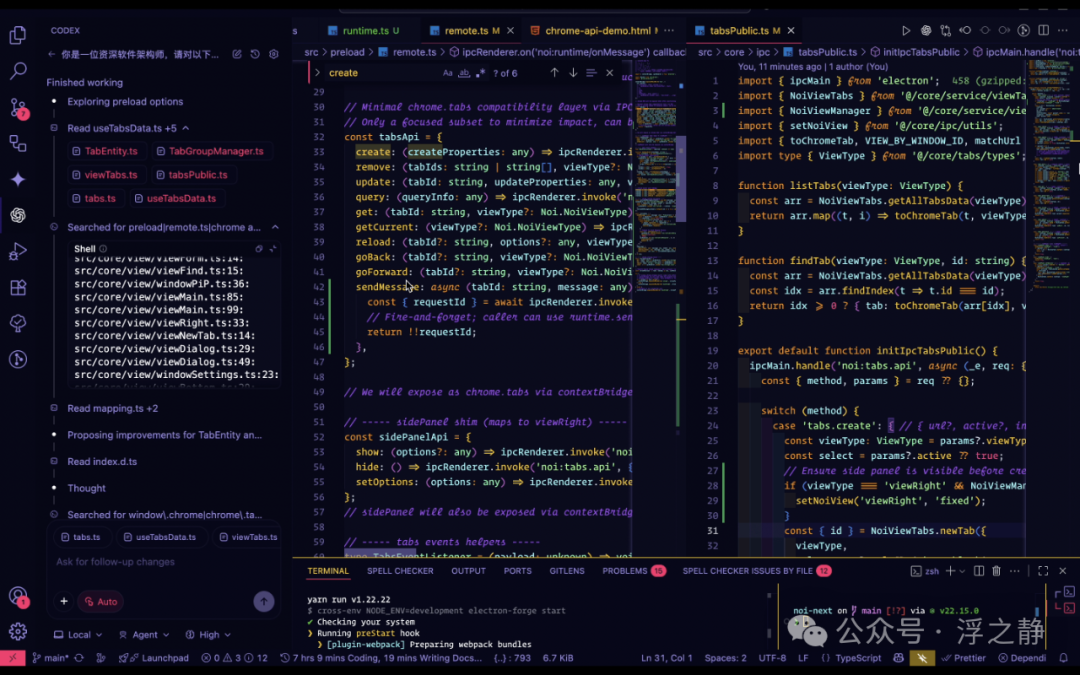
Task: Open the Codex OpenAI view in the activity bar
Action: [18, 215]
